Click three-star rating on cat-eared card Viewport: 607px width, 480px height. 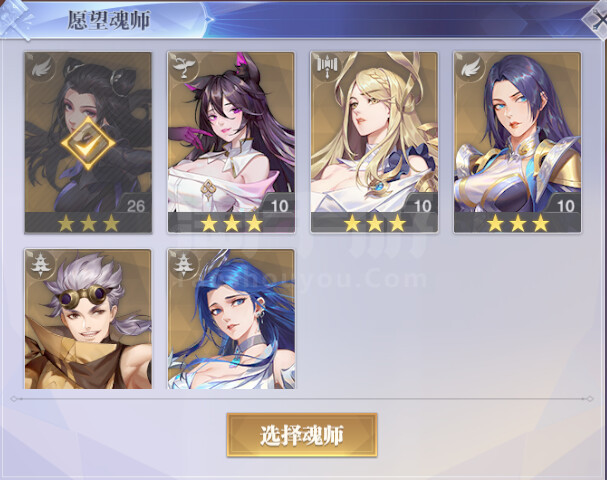tap(231, 223)
